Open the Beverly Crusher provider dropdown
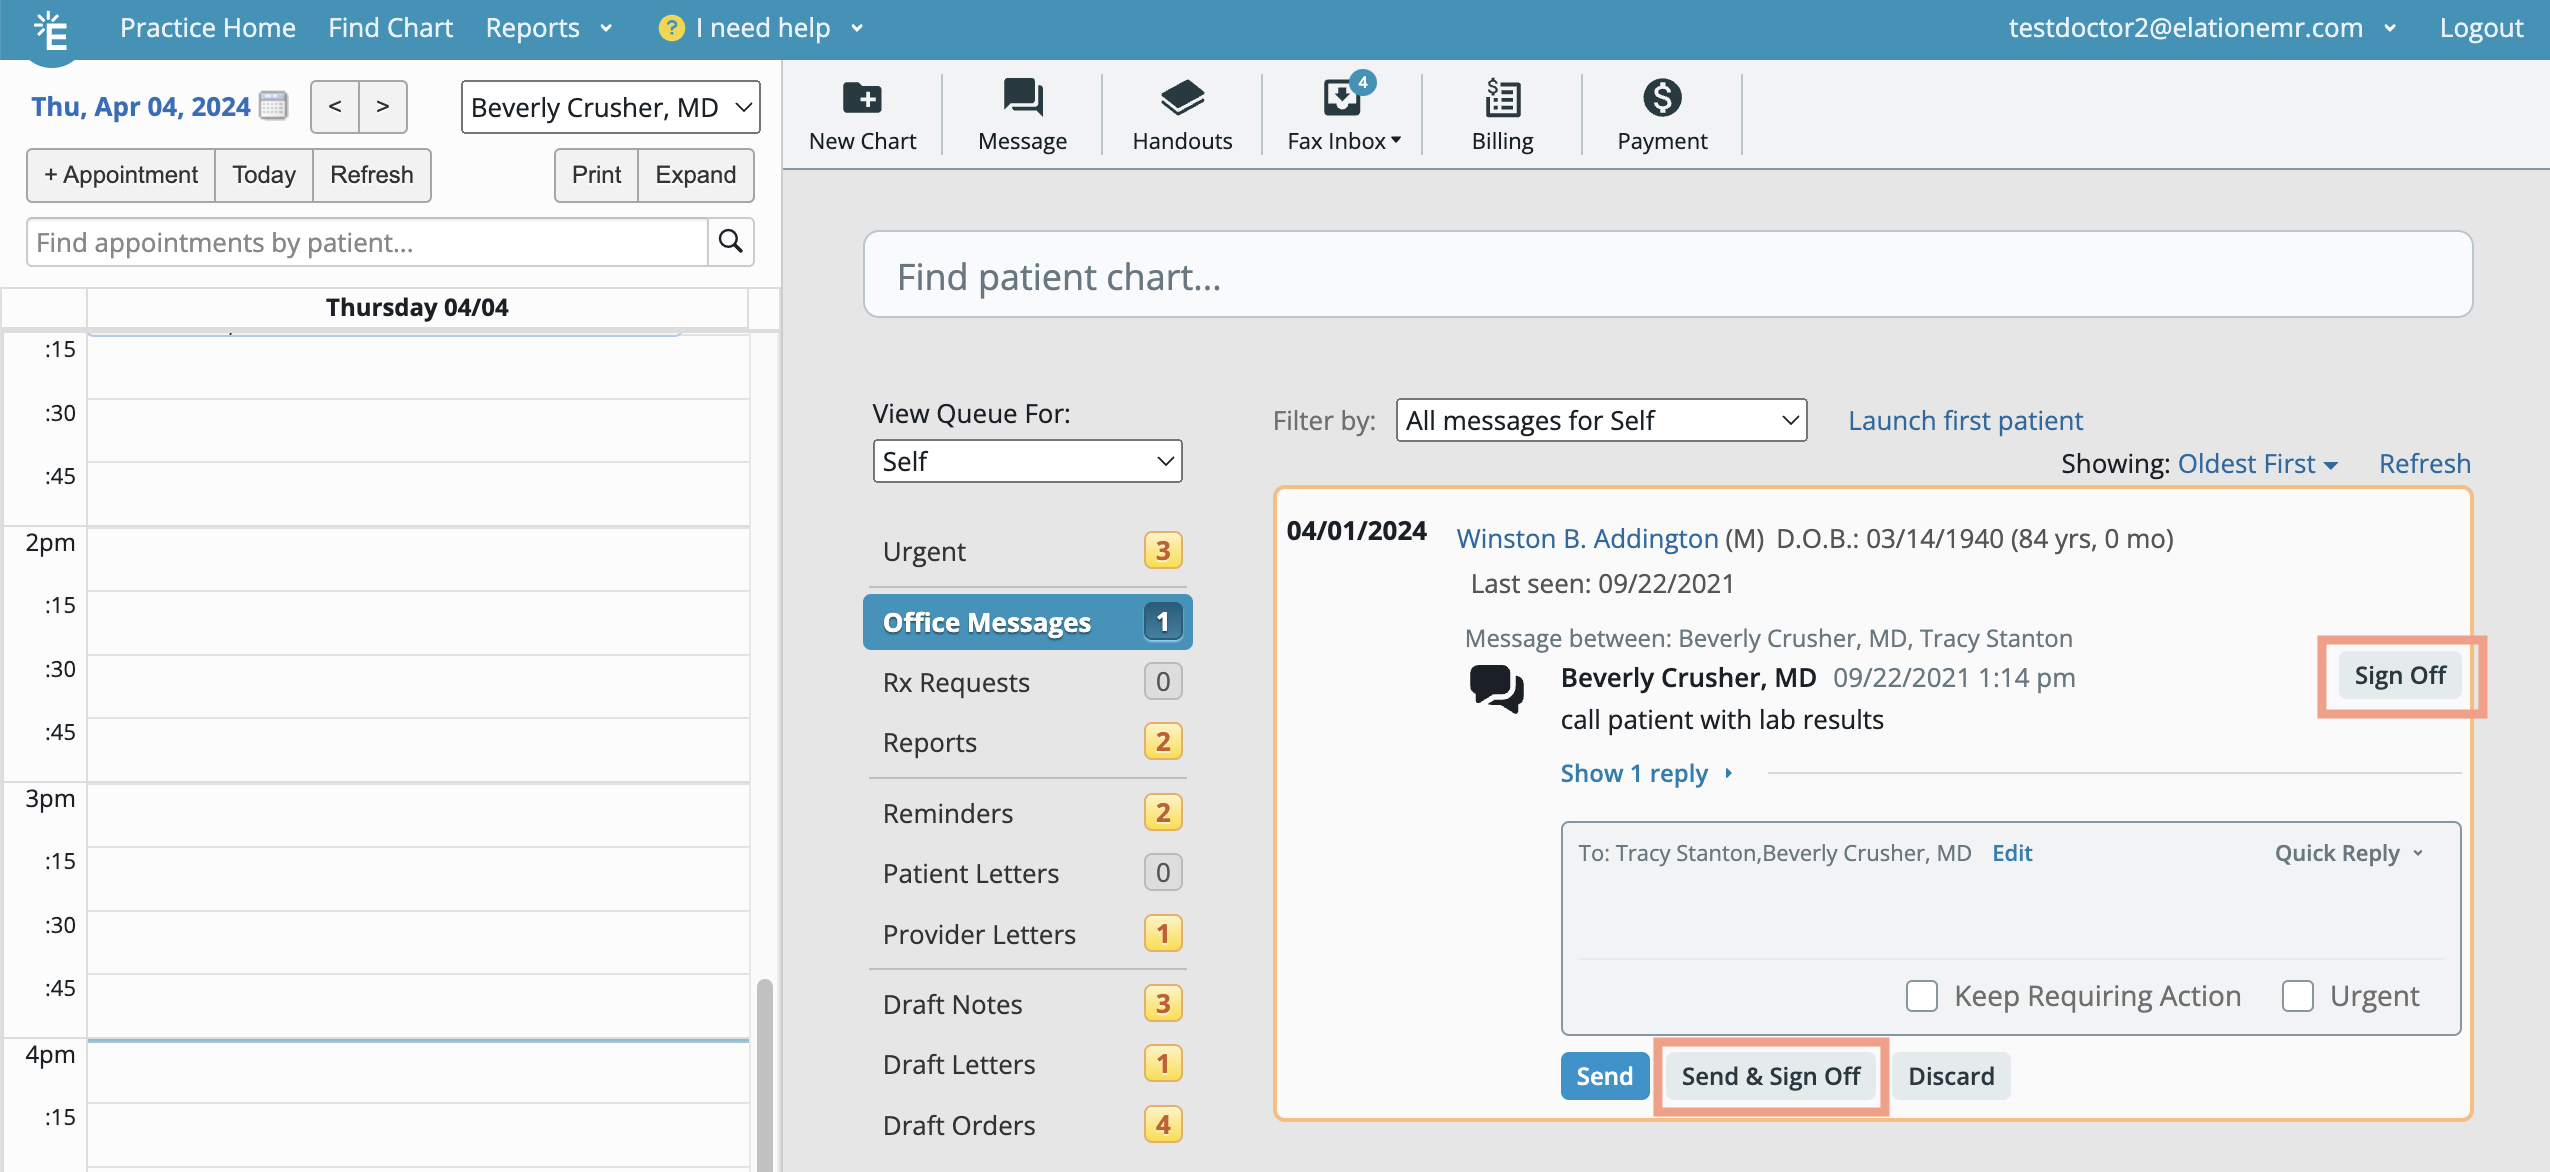This screenshot has height=1172, width=2550. click(x=610, y=106)
